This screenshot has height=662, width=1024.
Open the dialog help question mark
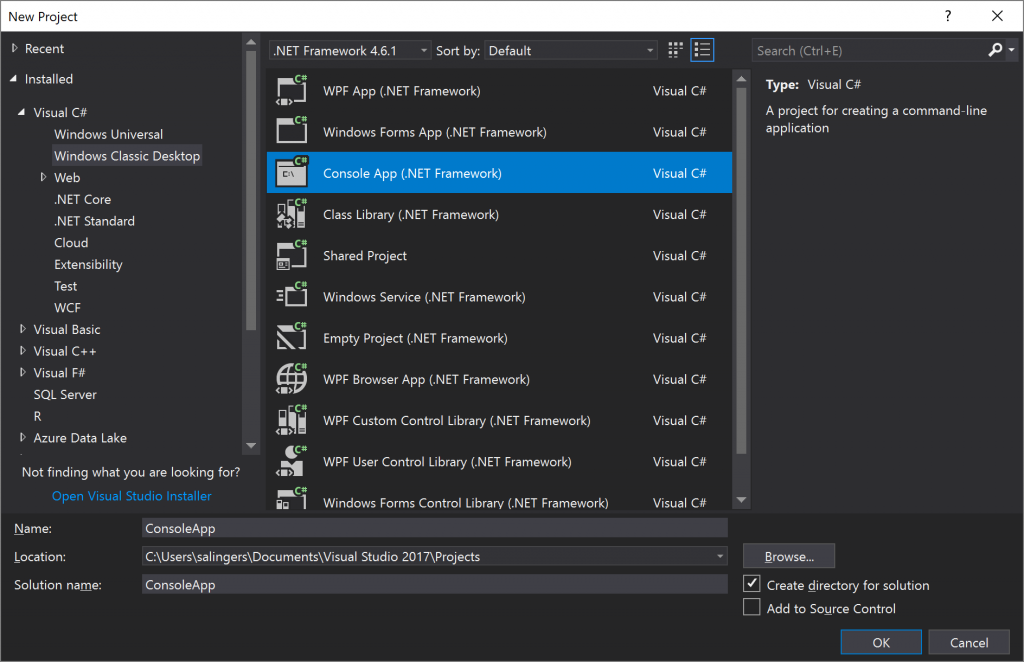click(948, 16)
